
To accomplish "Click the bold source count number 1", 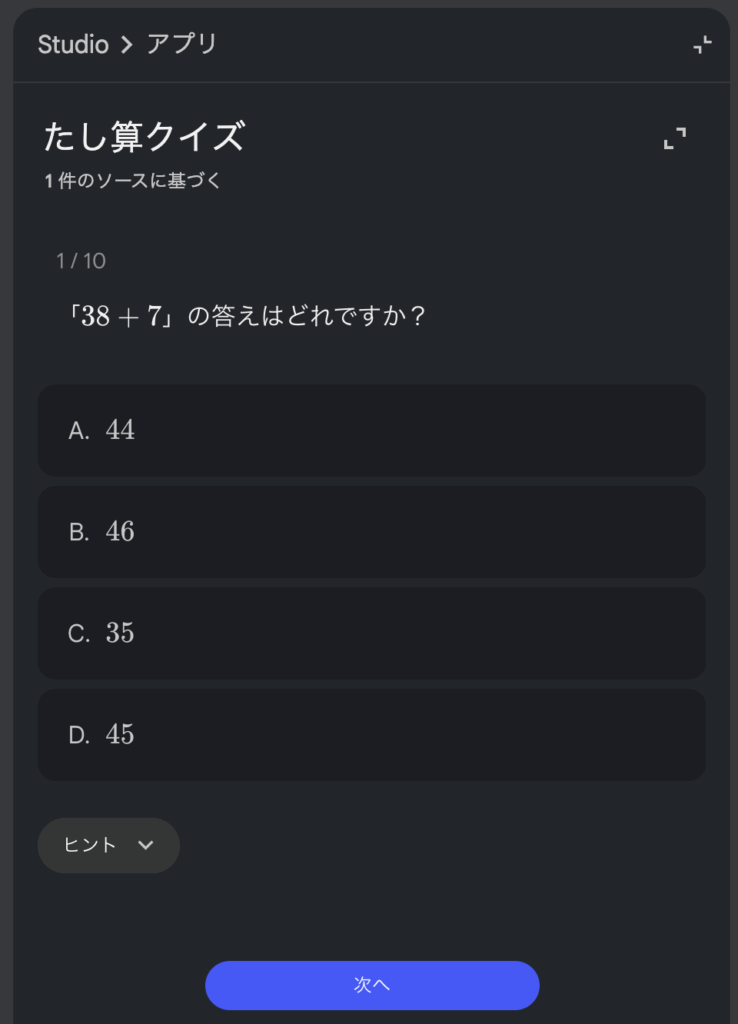I will [x=48, y=181].
